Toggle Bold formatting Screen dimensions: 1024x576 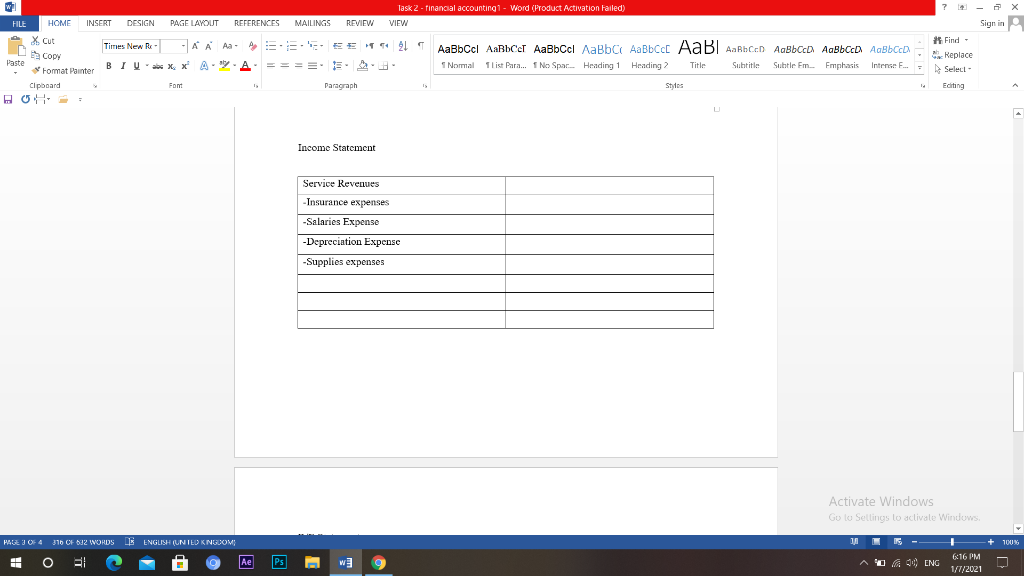click(x=109, y=65)
